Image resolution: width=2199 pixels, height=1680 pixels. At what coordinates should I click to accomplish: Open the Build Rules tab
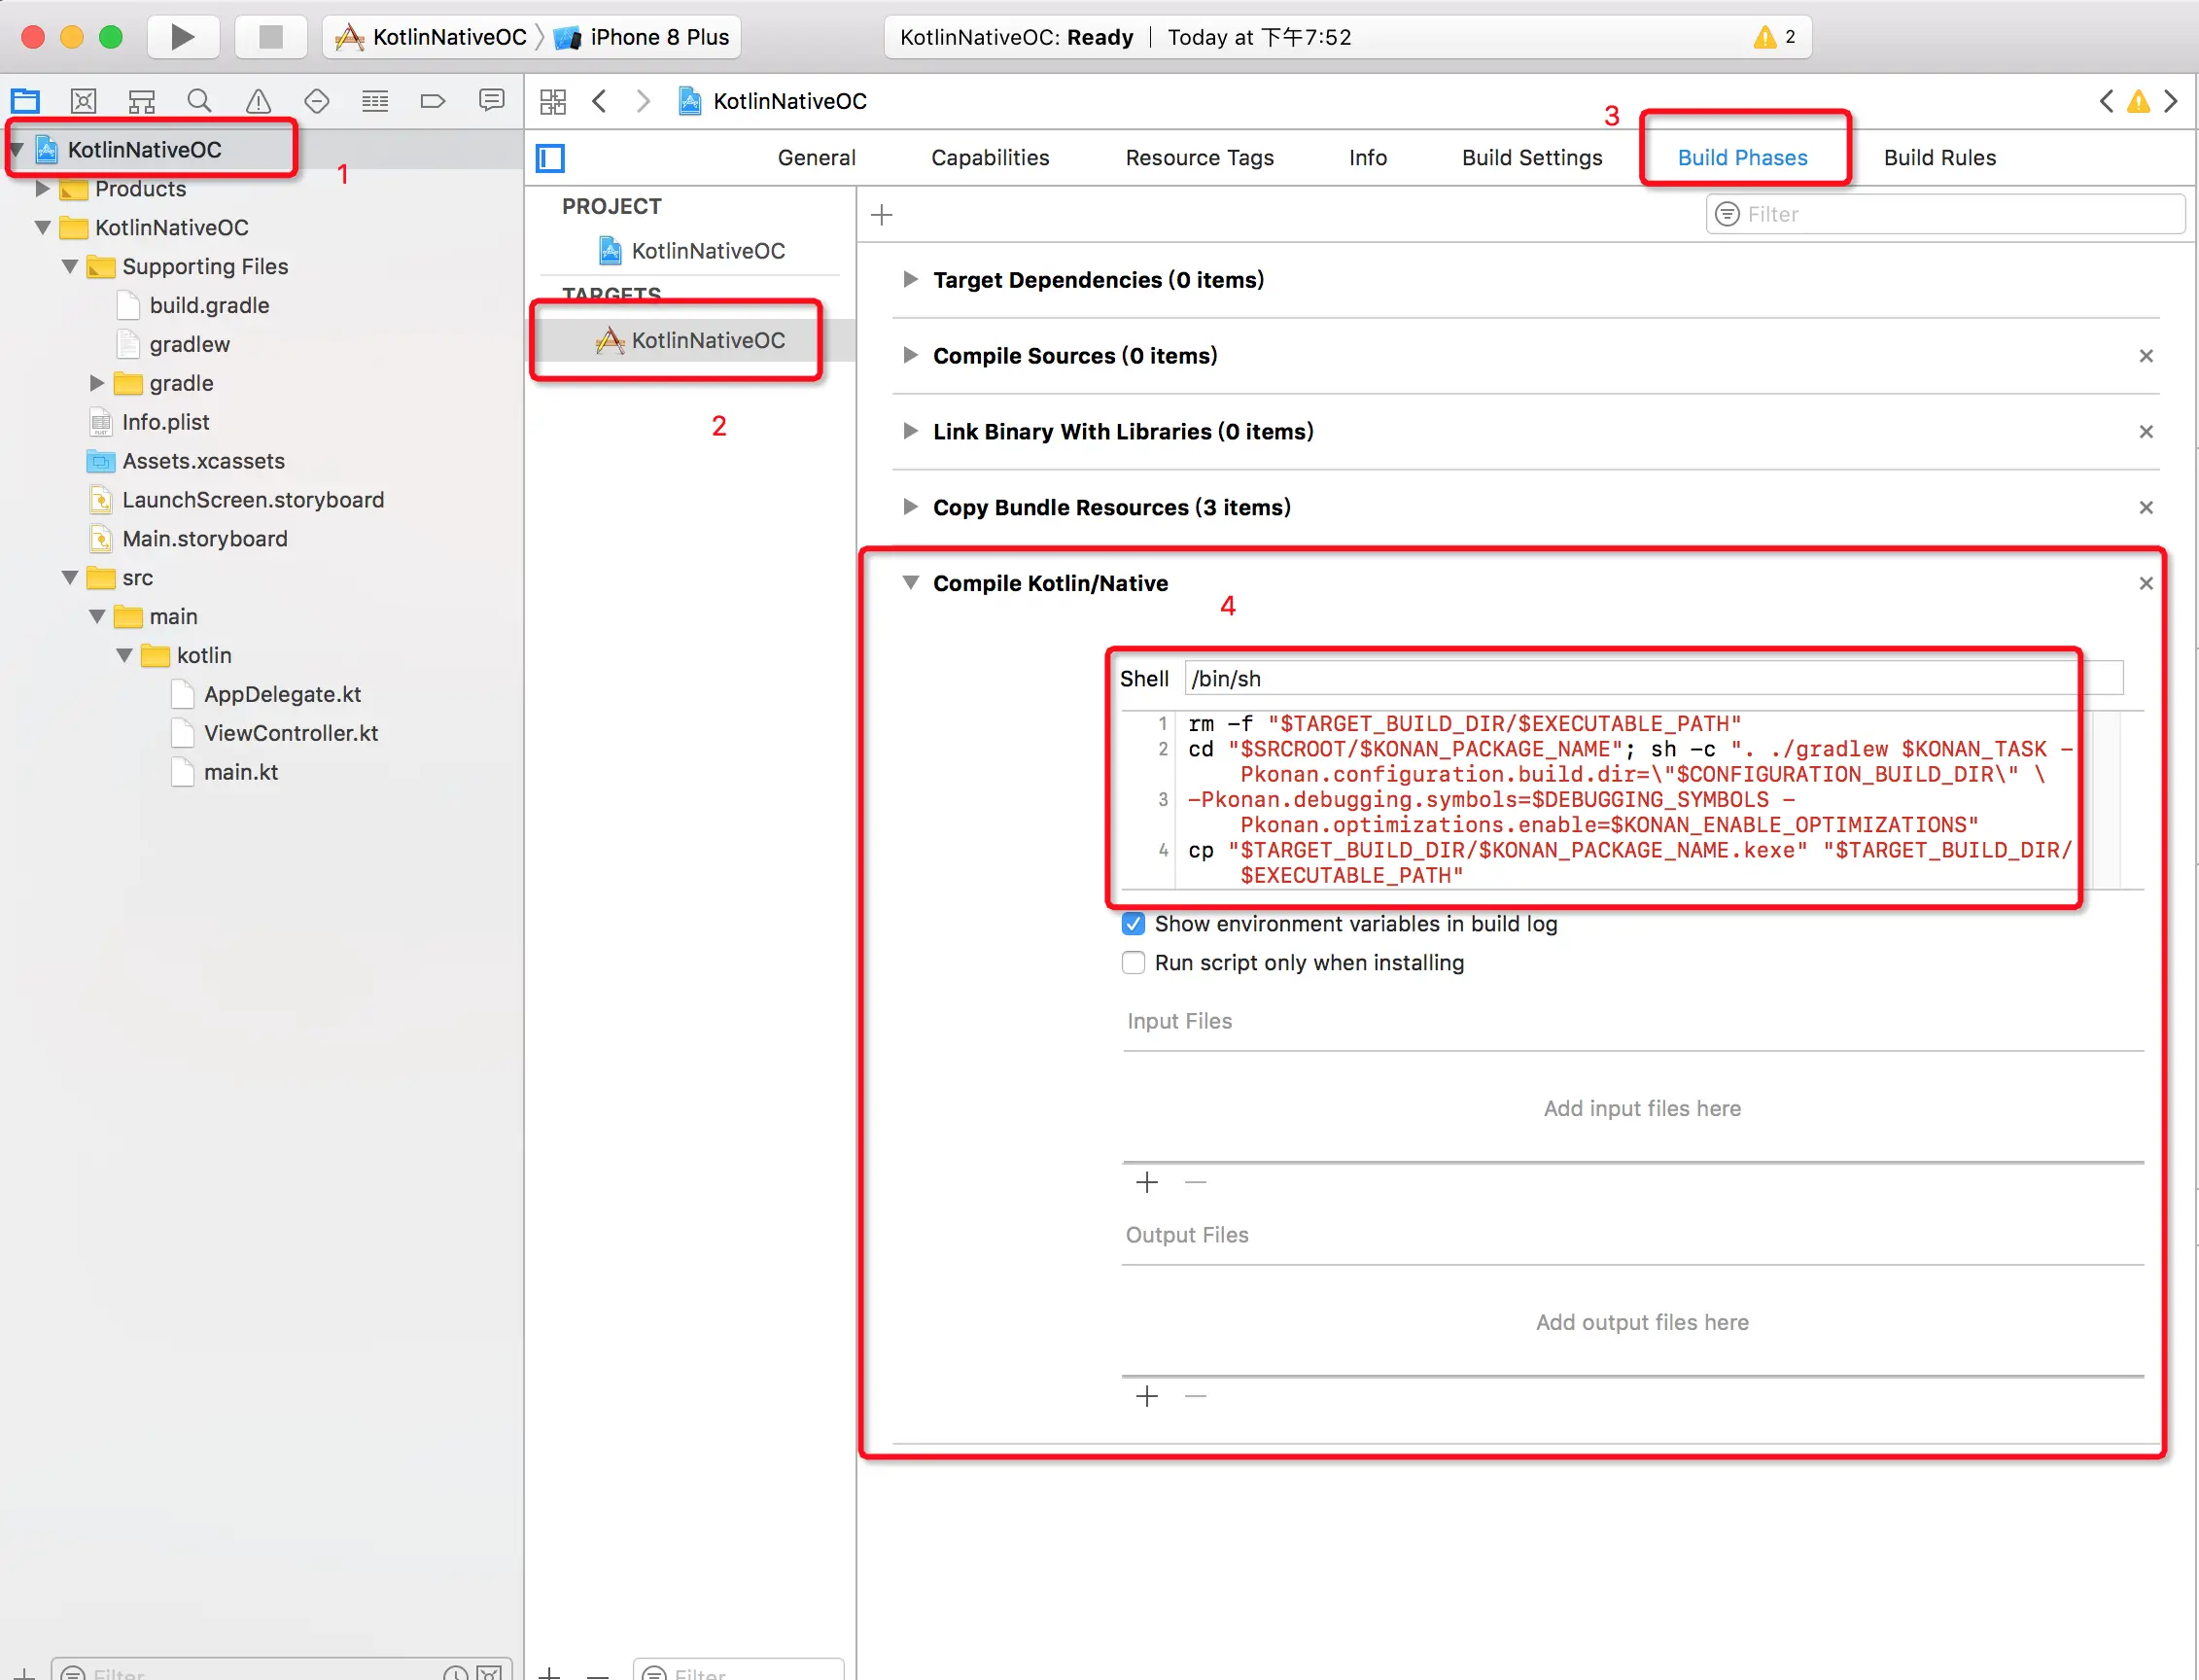point(1939,158)
